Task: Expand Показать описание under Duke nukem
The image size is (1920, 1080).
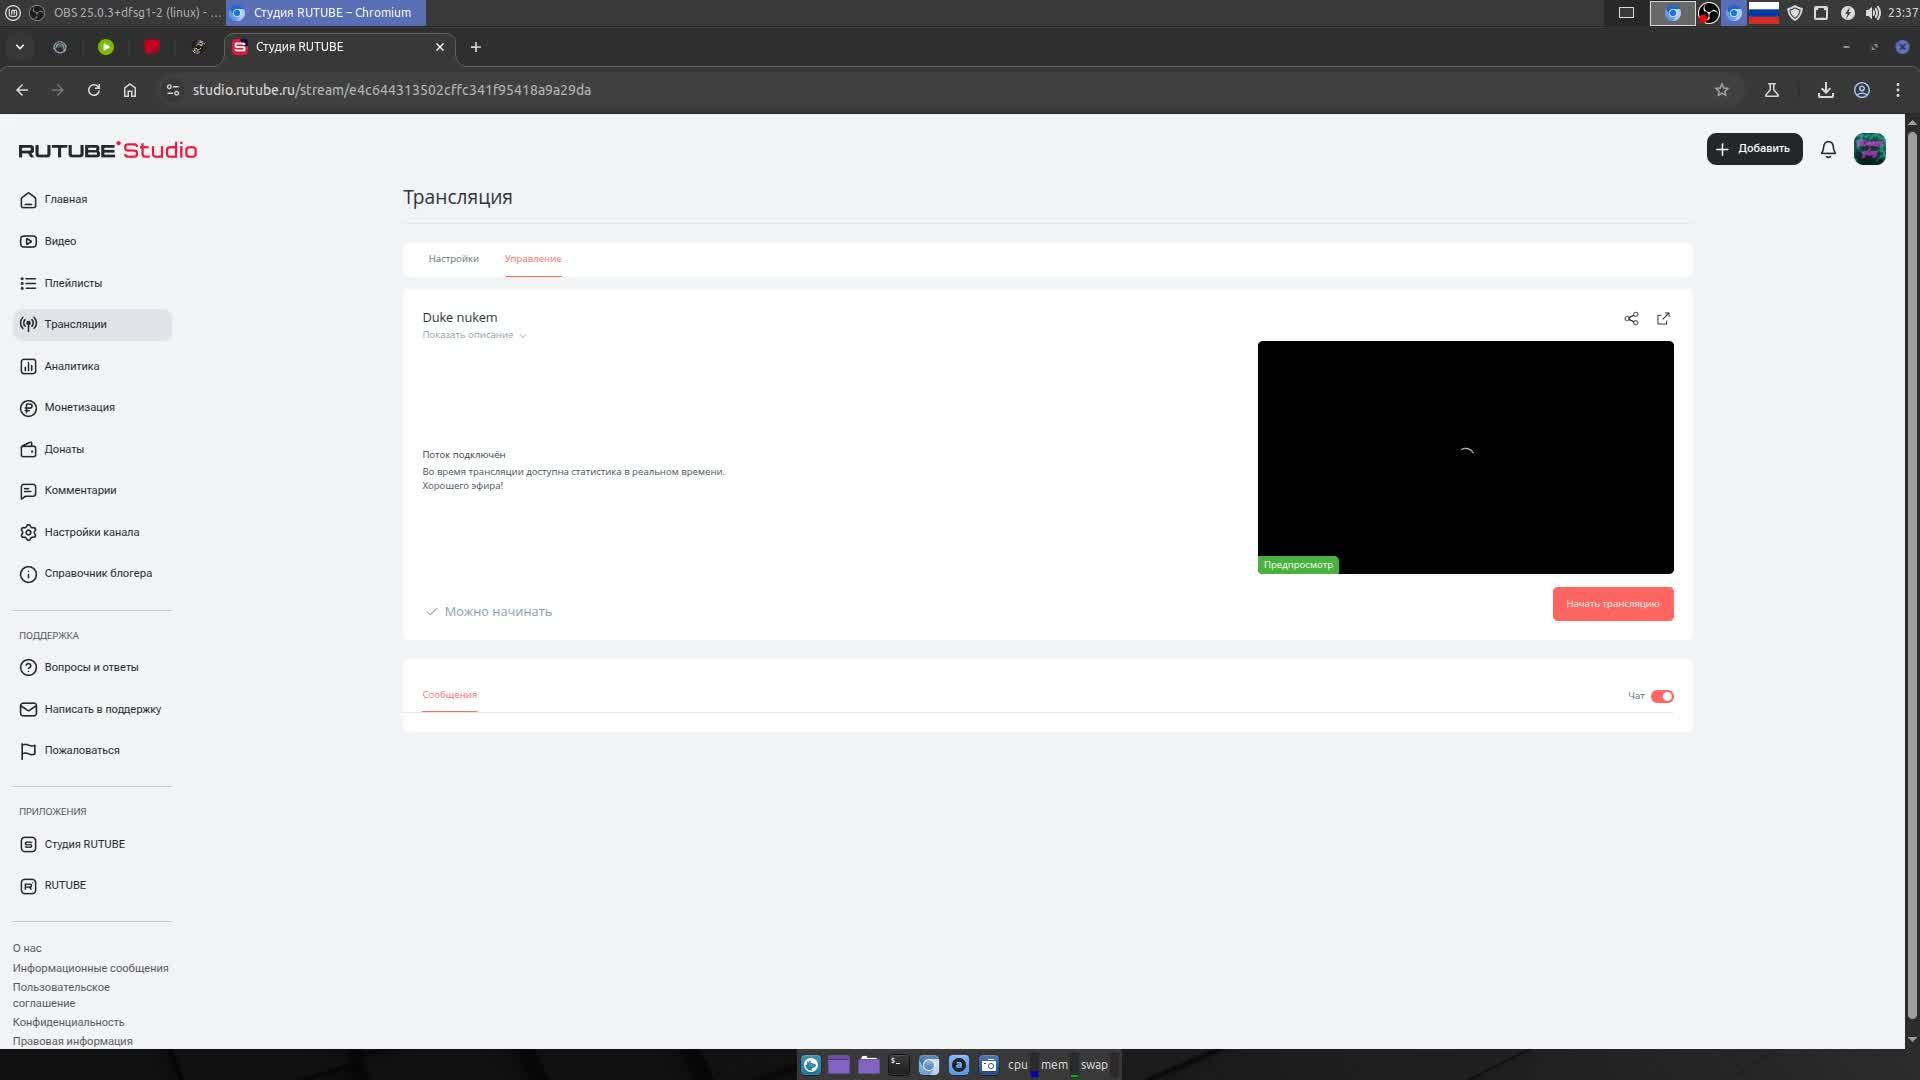Action: point(473,335)
